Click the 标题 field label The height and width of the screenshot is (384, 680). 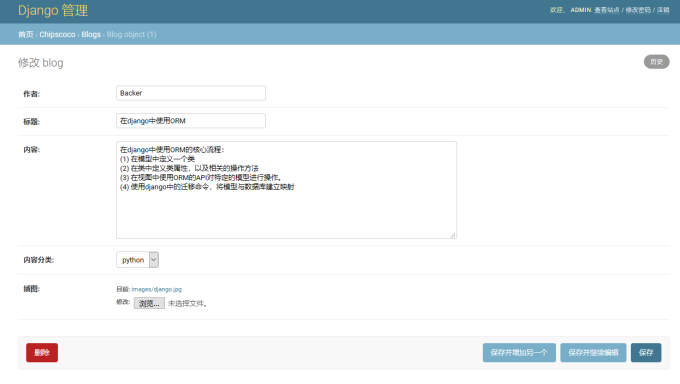pos(31,121)
